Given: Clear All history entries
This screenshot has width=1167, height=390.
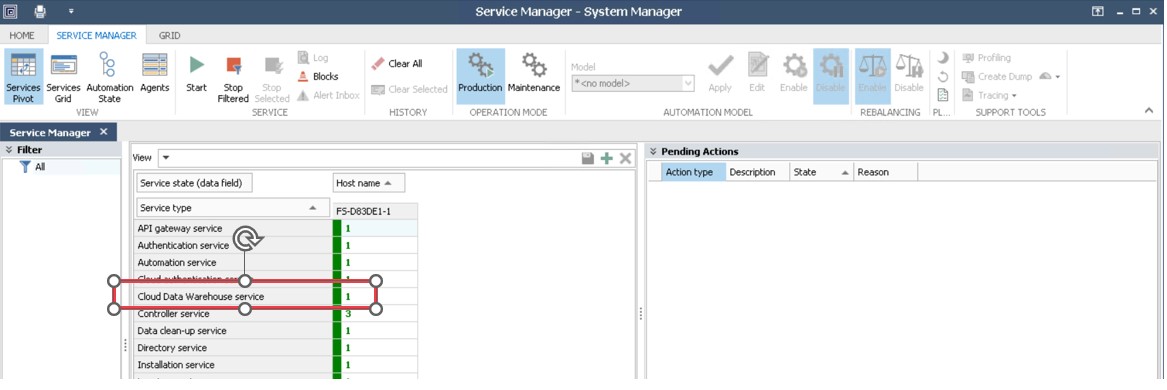Looking at the screenshot, I should pyautogui.click(x=397, y=63).
